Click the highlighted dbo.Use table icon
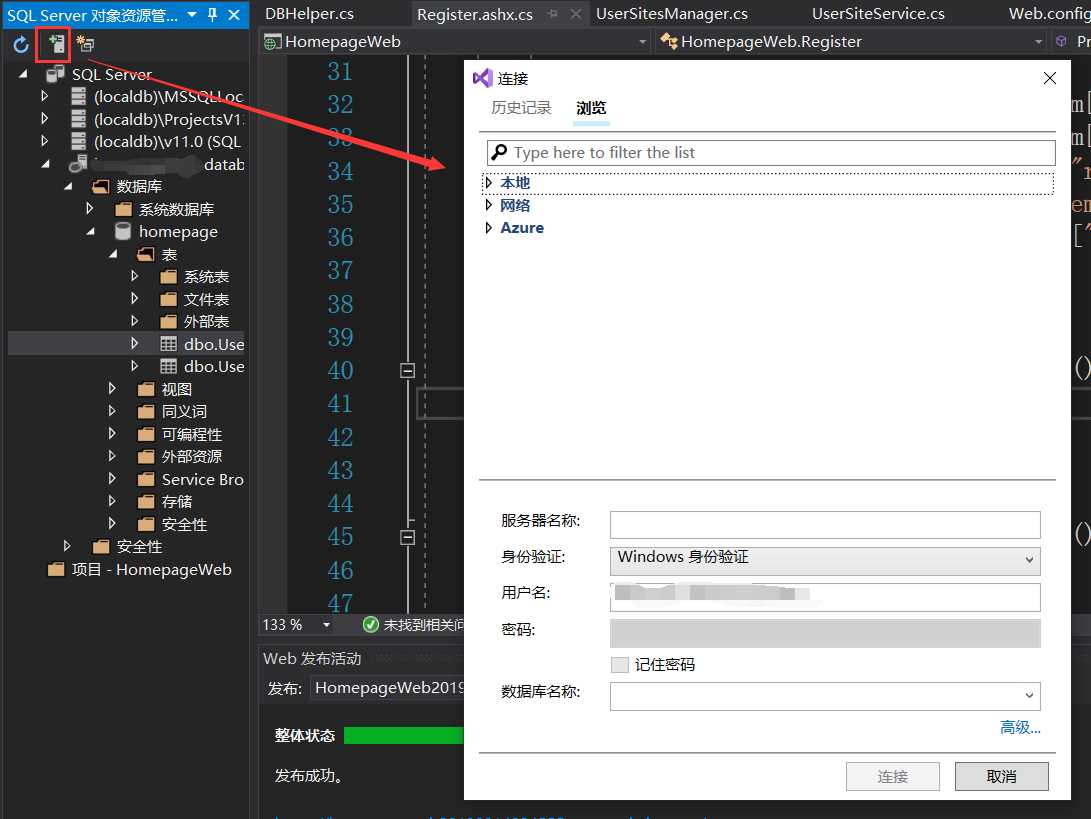This screenshot has width=1091, height=819. click(x=168, y=344)
